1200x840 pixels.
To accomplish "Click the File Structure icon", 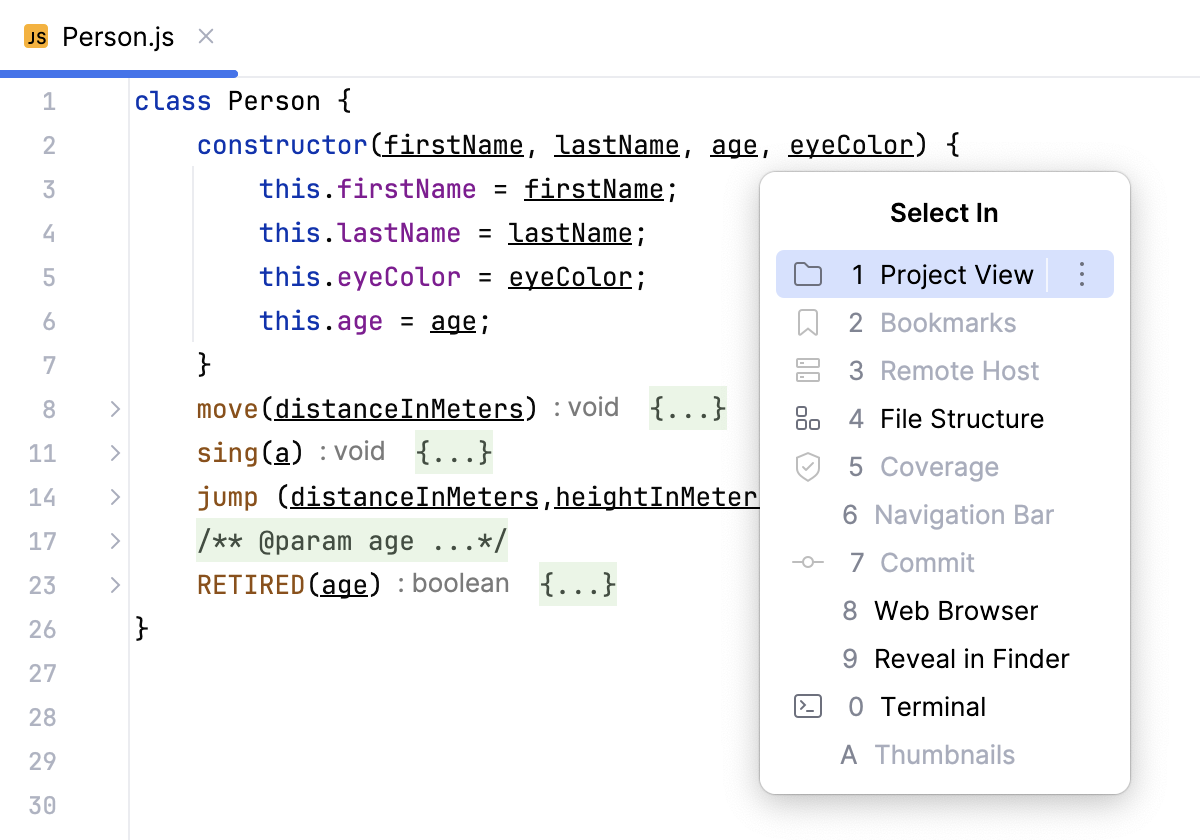I will 807,419.
